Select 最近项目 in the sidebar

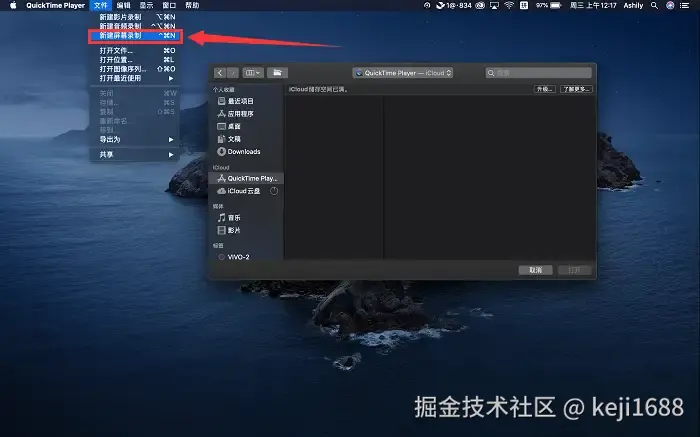pyautogui.click(x=246, y=101)
